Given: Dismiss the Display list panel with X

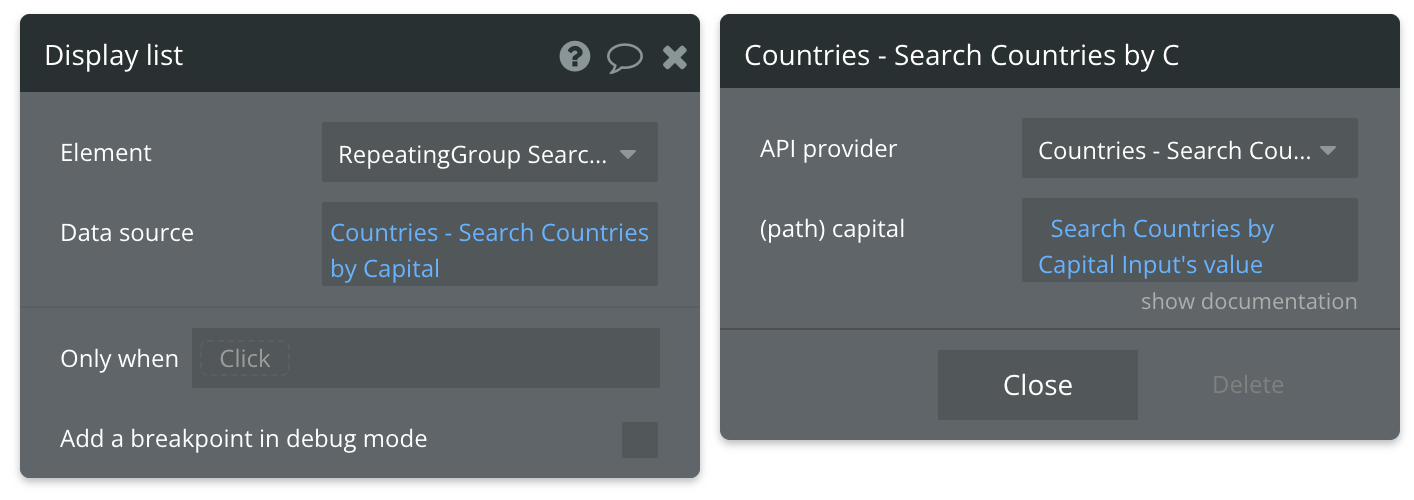Looking at the screenshot, I should click(x=675, y=57).
